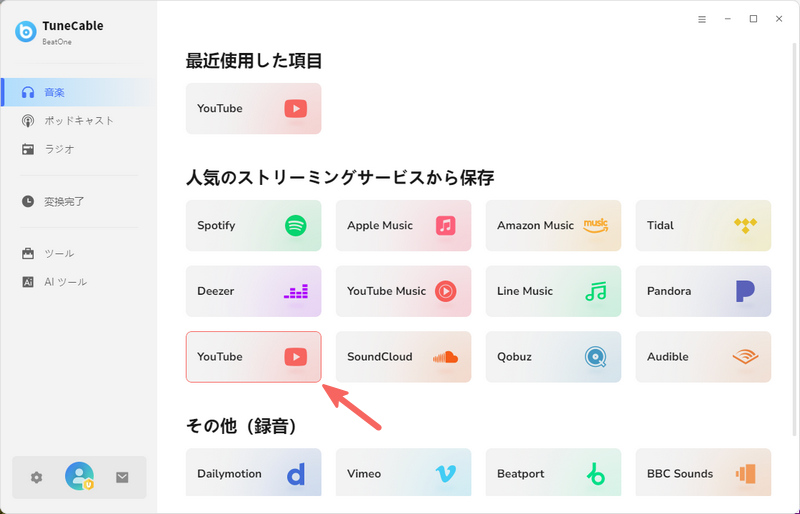
Task: Click the Line Music note logo
Action: [x=596, y=291]
